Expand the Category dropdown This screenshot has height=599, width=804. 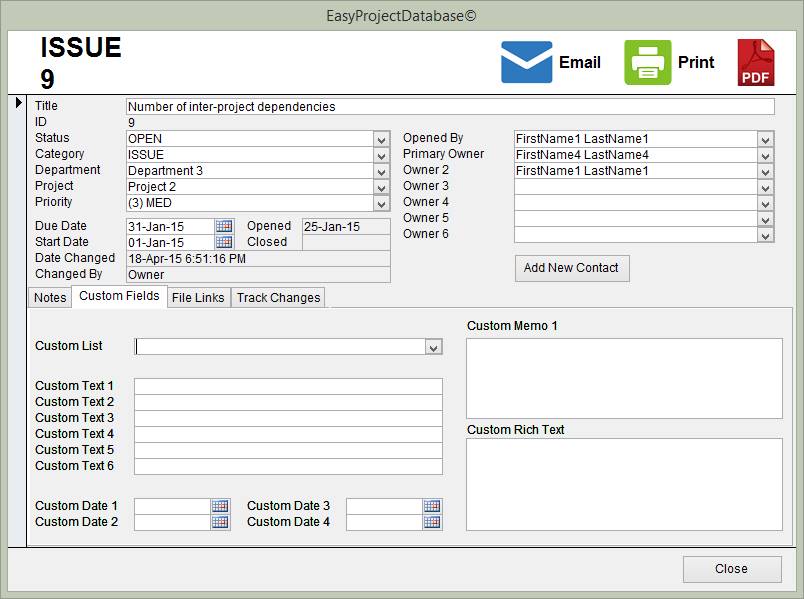point(381,155)
